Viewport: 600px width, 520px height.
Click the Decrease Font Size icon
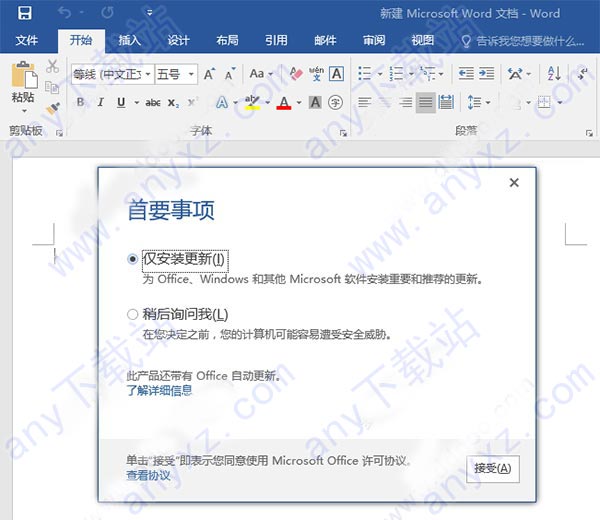tap(230, 74)
